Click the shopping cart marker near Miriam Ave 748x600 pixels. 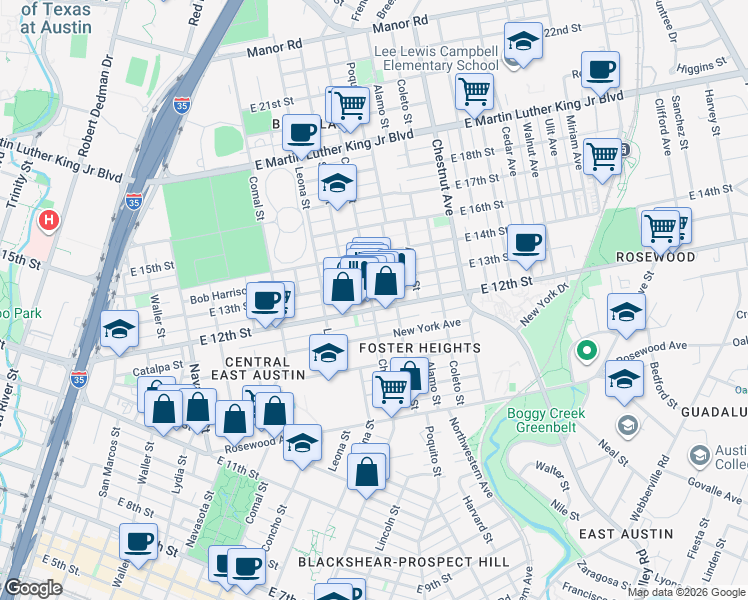pos(603,158)
